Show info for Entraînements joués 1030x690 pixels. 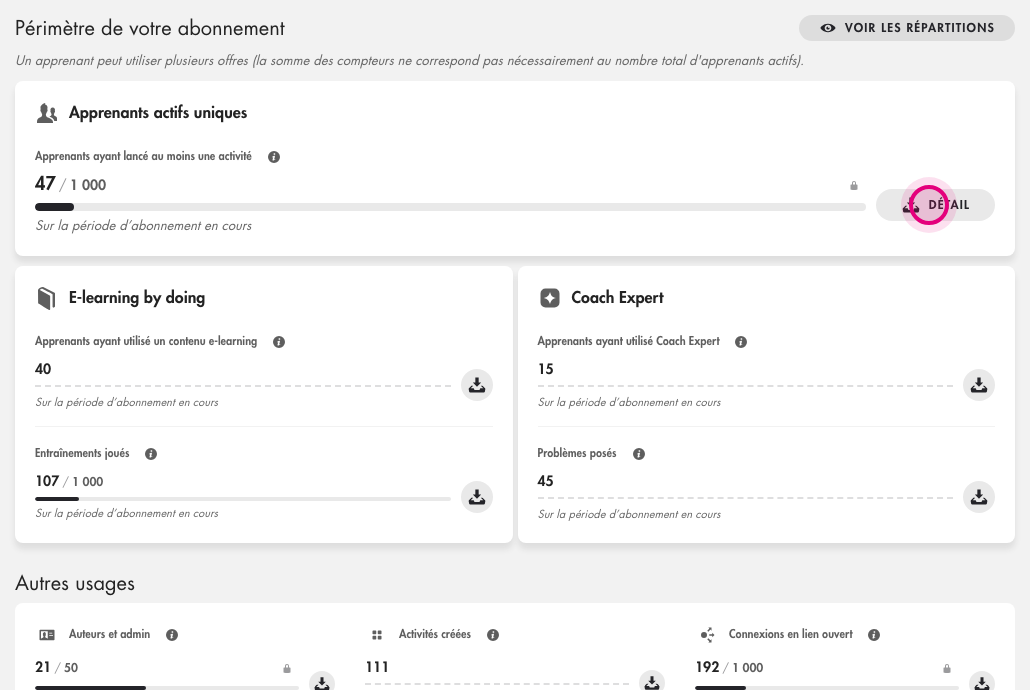coord(151,454)
